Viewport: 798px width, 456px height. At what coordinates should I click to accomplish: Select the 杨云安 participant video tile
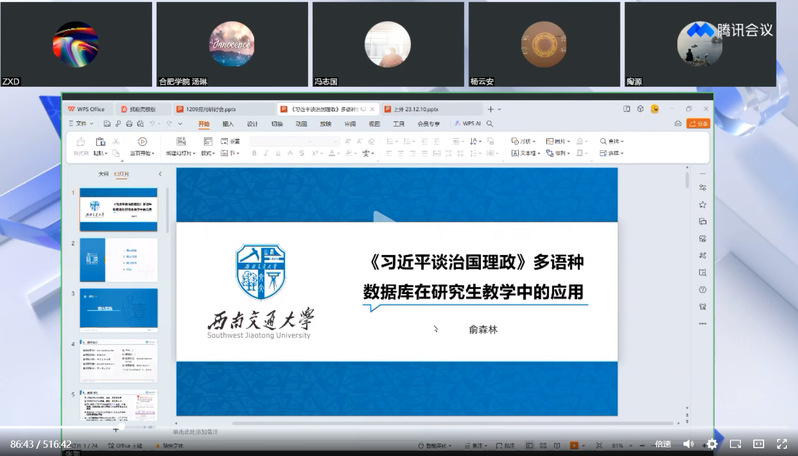point(544,44)
